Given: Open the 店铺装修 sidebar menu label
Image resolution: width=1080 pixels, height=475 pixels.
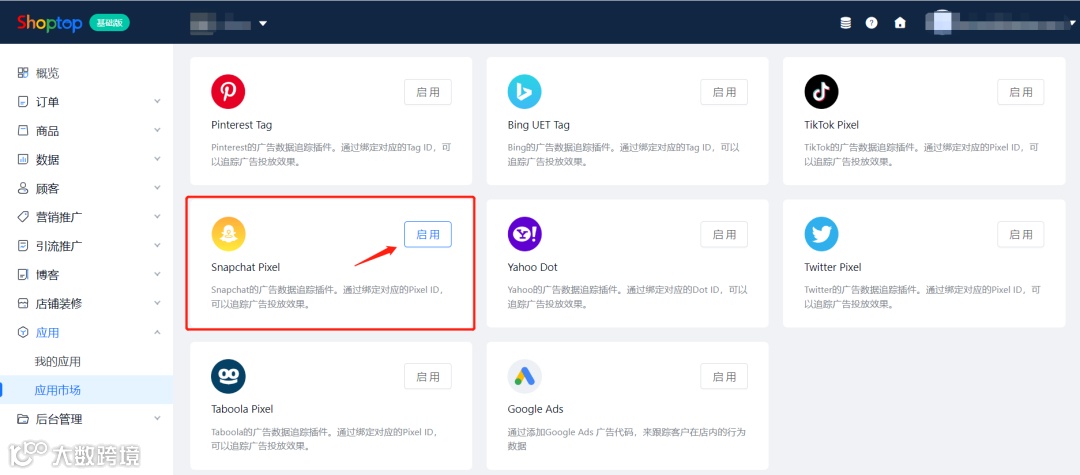Looking at the screenshot, I should [x=59, y=304].
